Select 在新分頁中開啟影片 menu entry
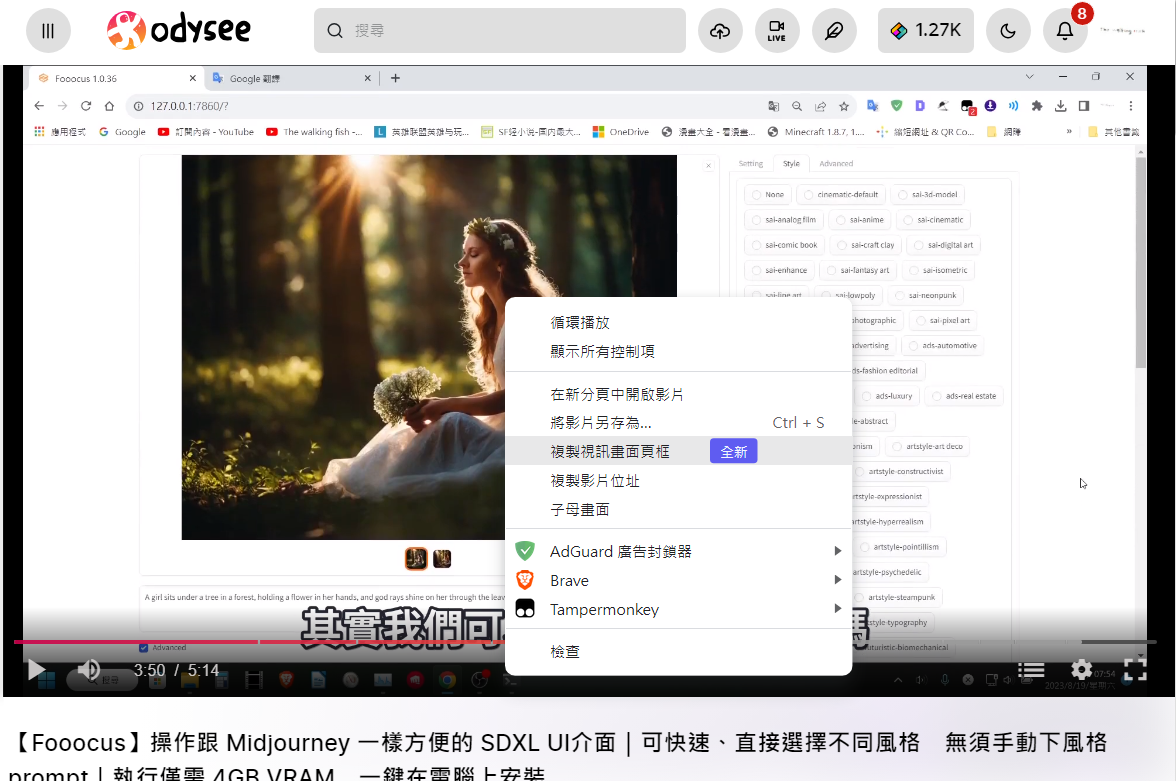 point(679,394)
